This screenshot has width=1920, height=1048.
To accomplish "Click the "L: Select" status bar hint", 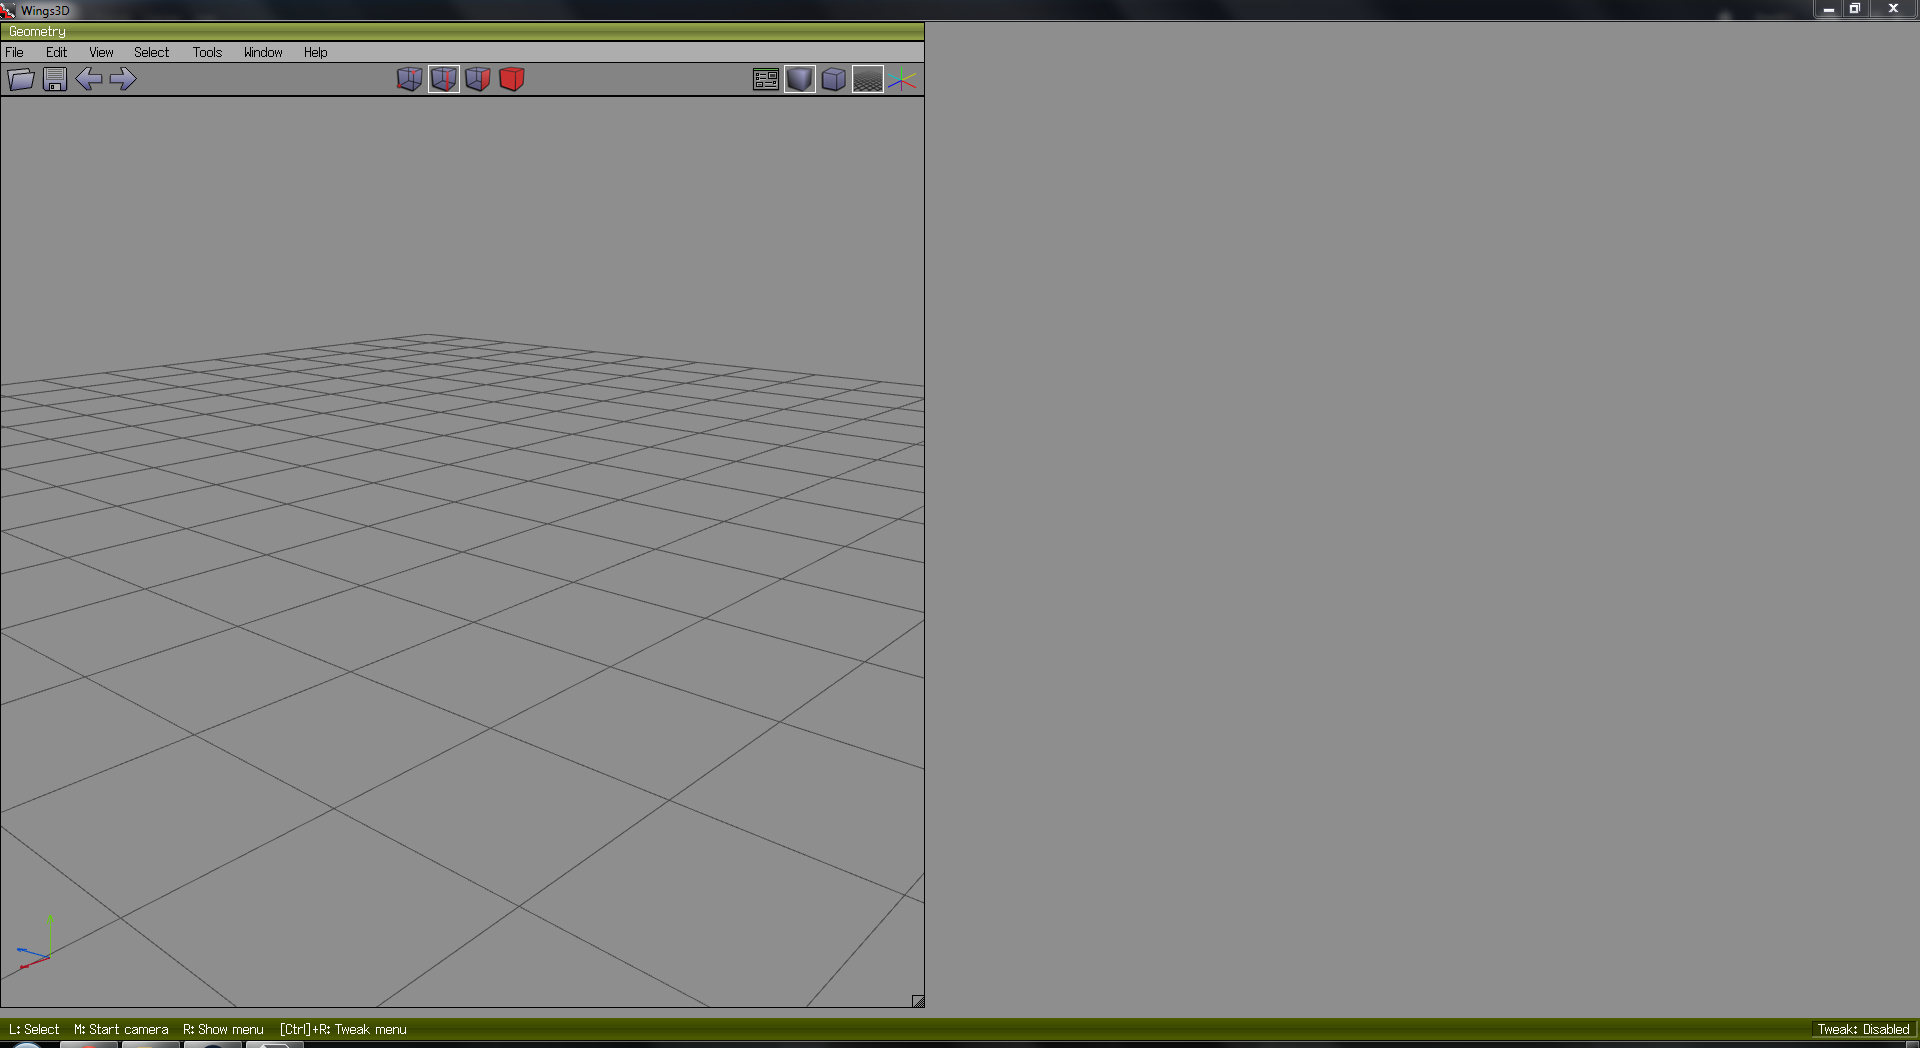I will click(x=34, y=1029).
